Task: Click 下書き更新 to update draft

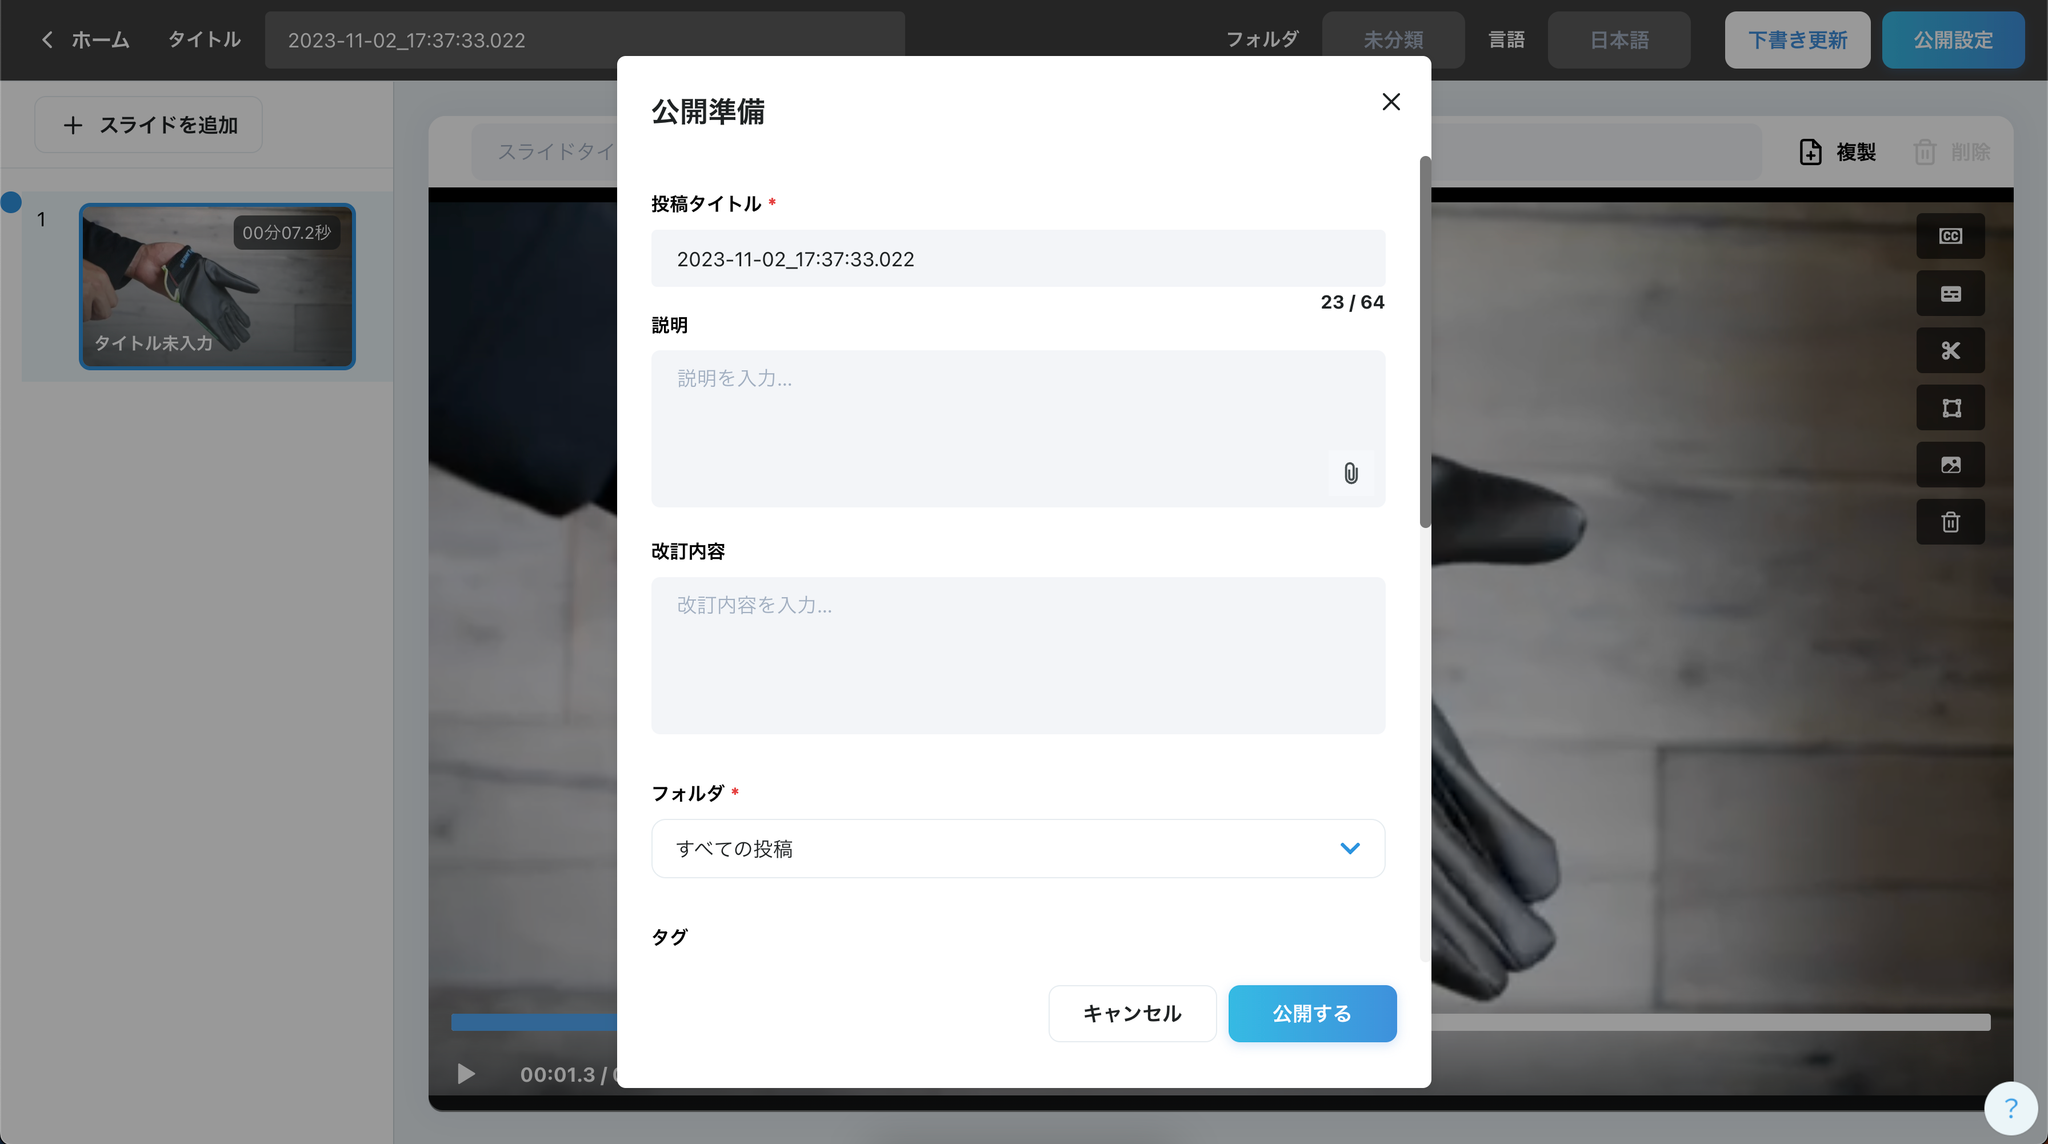Action: [1797, 40]
